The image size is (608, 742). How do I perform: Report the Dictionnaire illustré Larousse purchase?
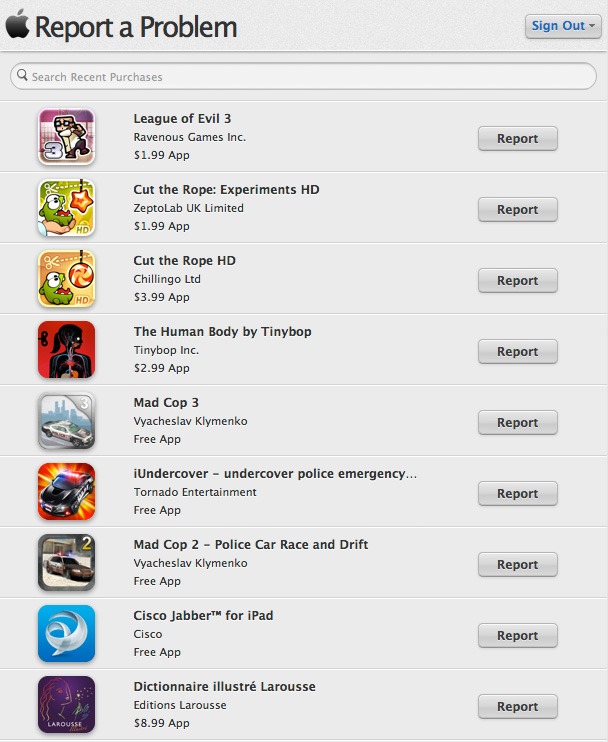point(518,707)
